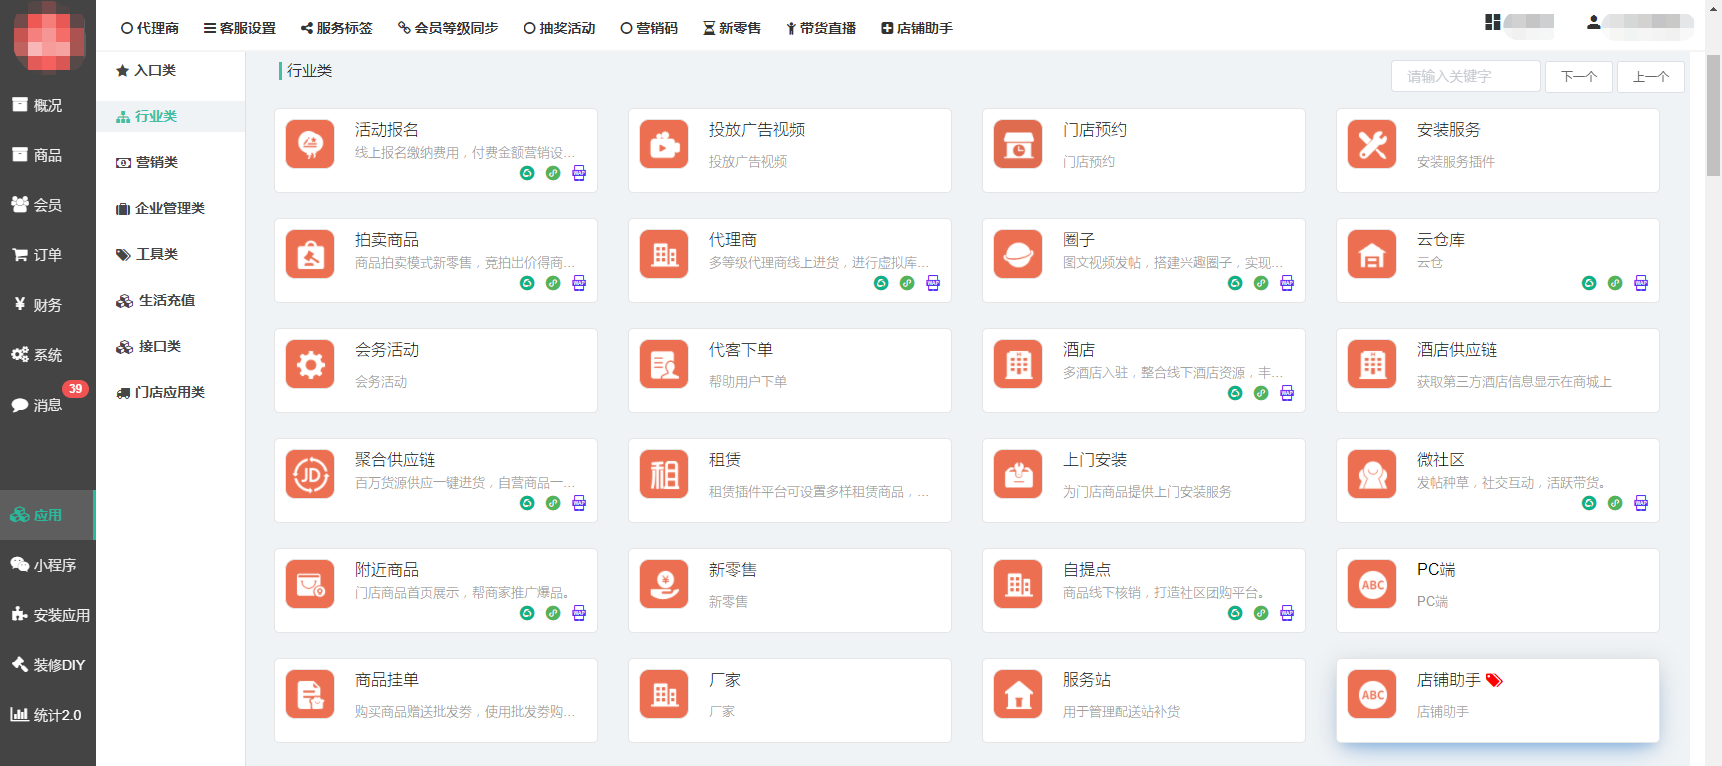This screenshot has width=1722, height=766.
Task: Open the 活动报名 app icon
Action: [310, 145]
